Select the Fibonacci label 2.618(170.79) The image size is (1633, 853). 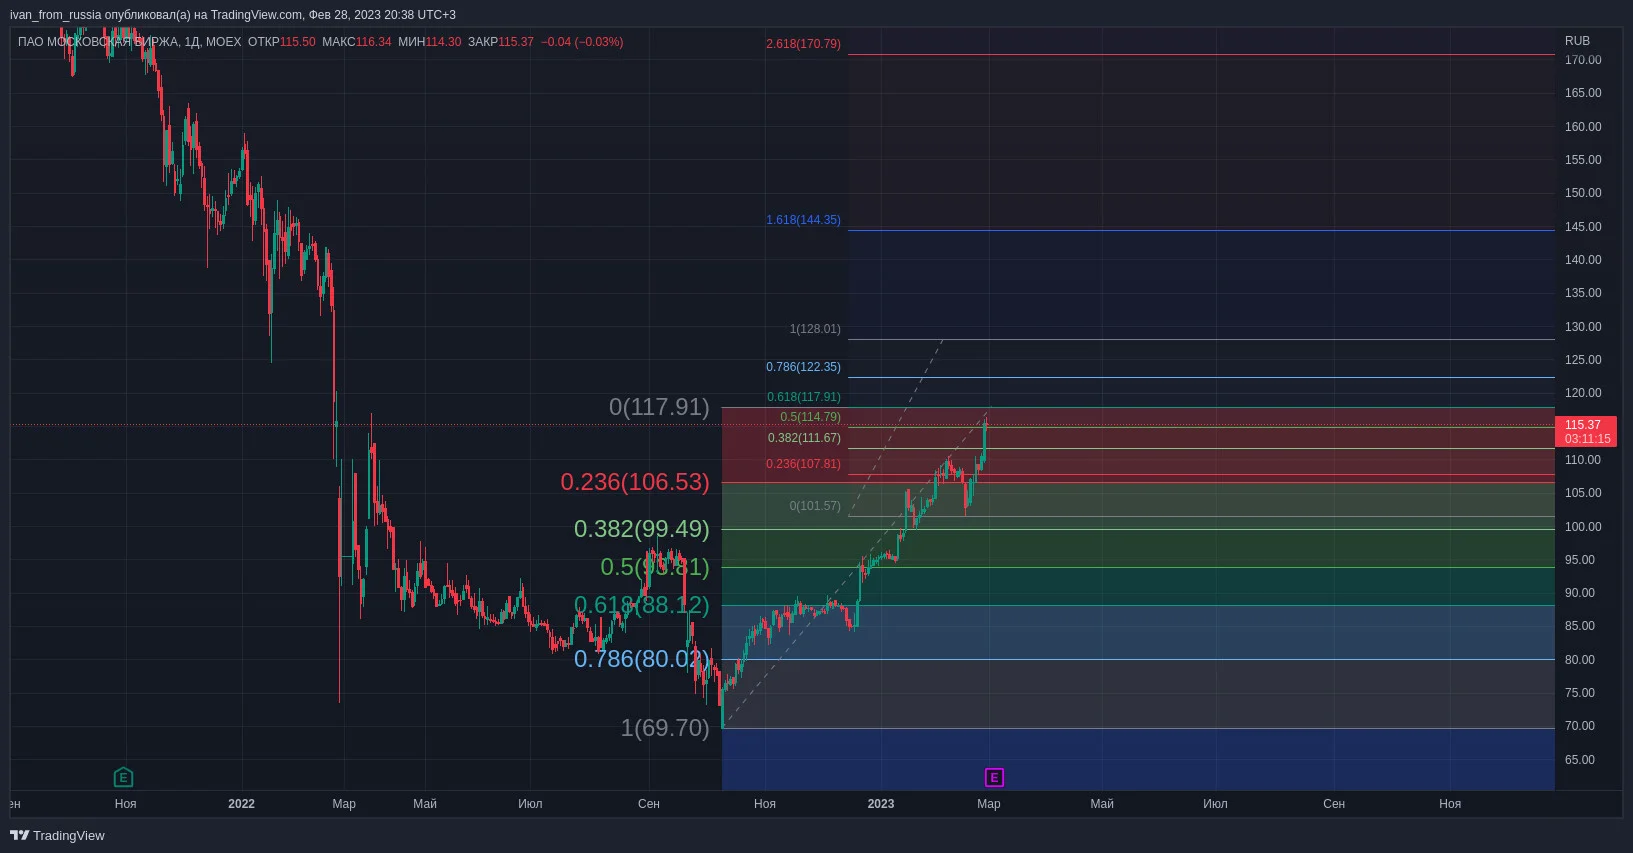(803, 44)
